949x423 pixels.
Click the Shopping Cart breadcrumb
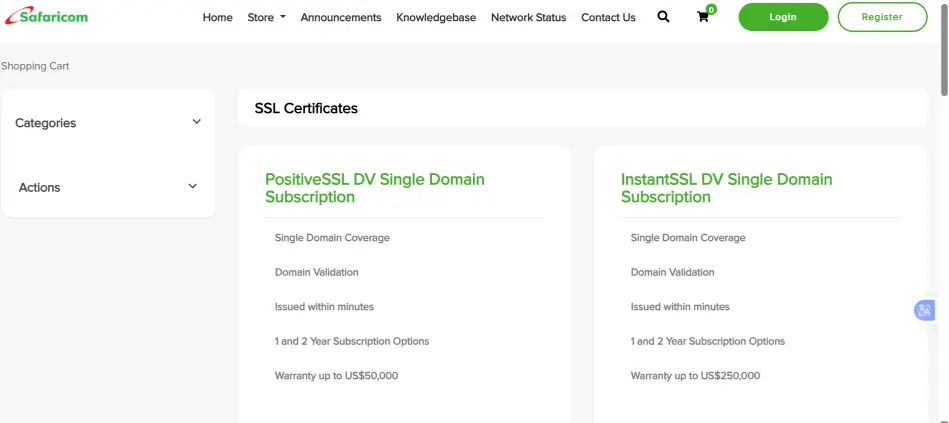[x=35, y=66]
